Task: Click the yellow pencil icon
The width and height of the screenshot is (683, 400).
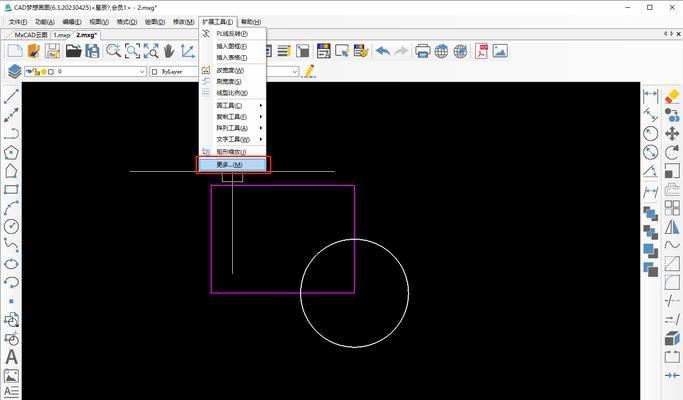Action: [x=309, y=71]
